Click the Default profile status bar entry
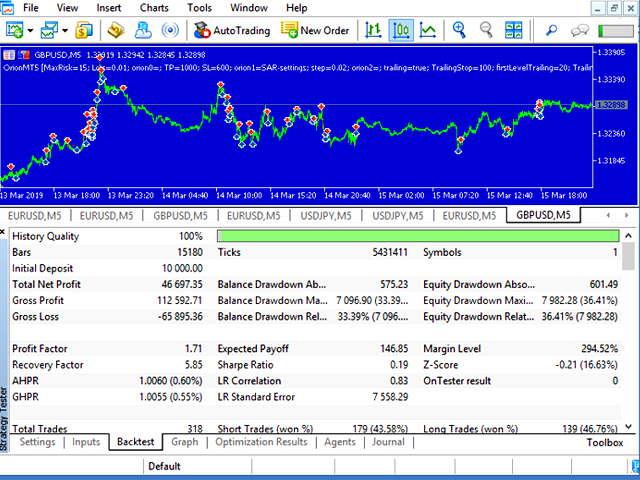Viewport: 640px width, 480px height. point(164,466)
